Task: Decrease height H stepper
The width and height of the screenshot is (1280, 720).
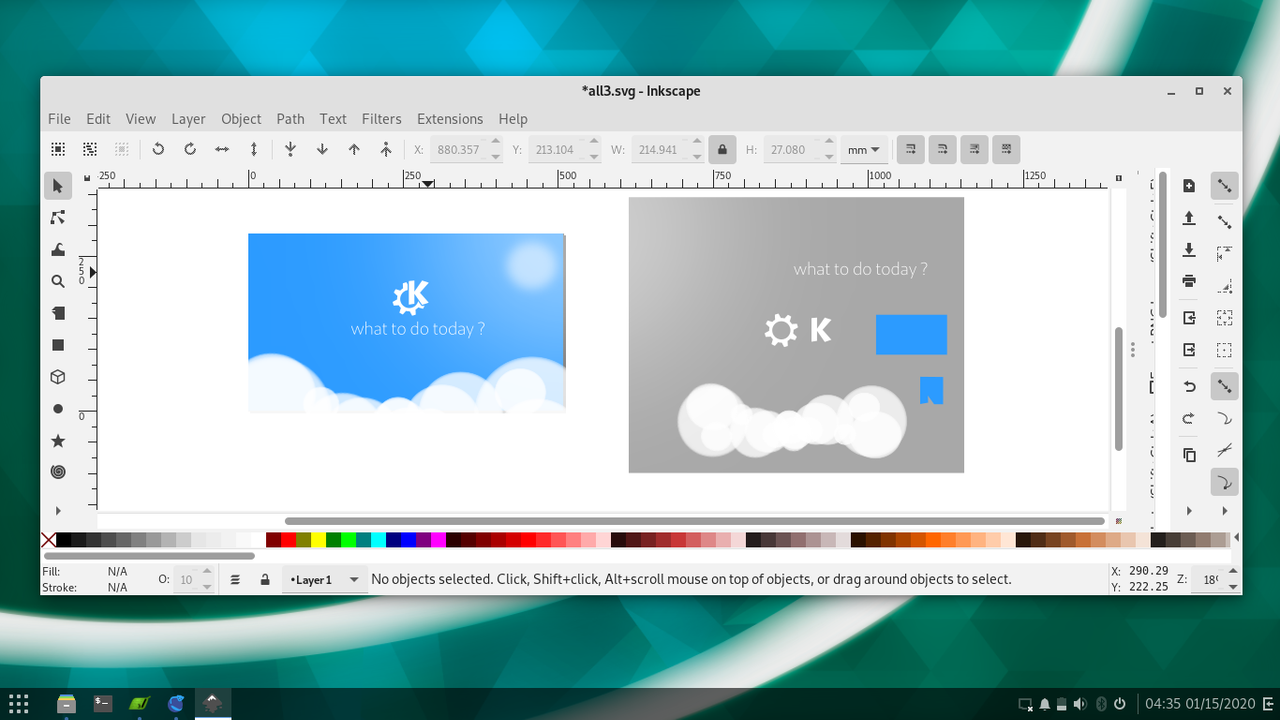Action: click(x=828, y=156)
